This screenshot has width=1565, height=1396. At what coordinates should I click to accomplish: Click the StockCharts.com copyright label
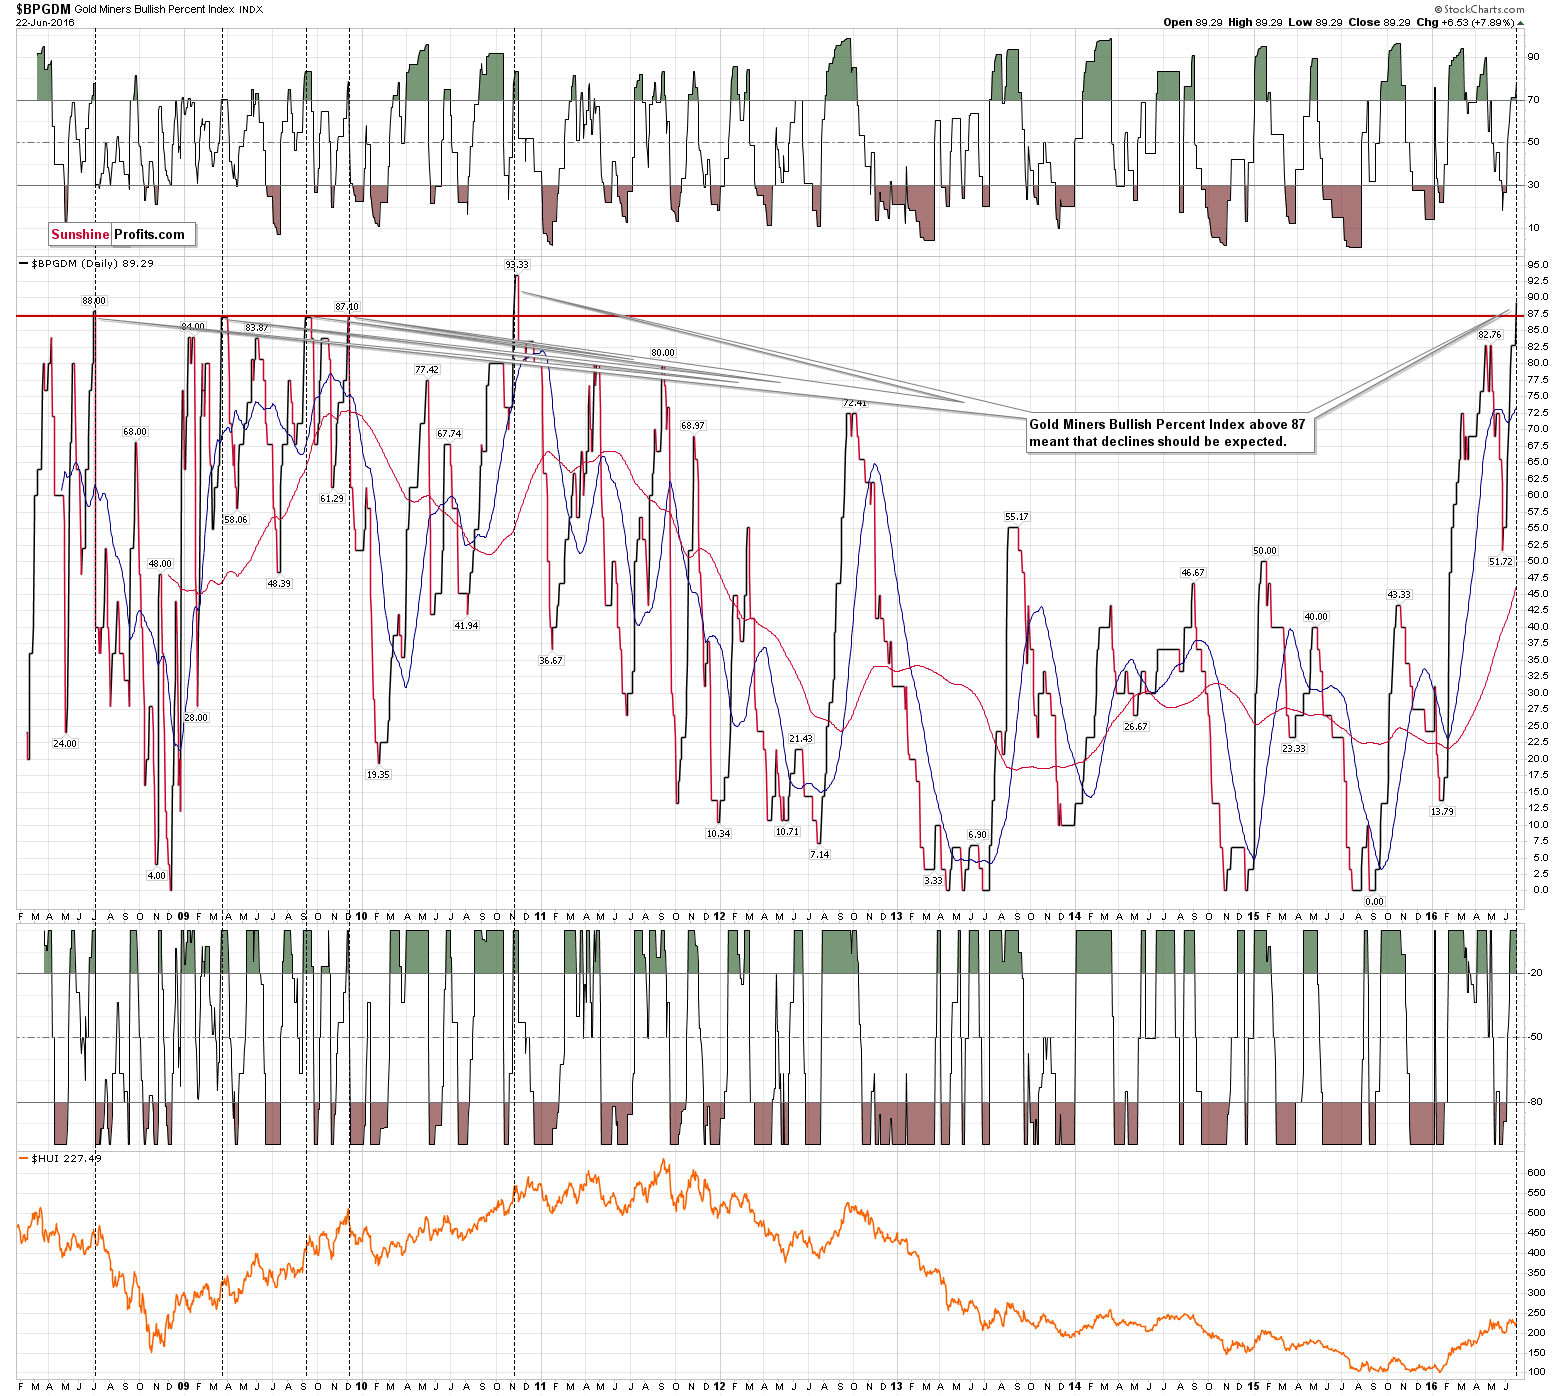(x=1478, y=9)
